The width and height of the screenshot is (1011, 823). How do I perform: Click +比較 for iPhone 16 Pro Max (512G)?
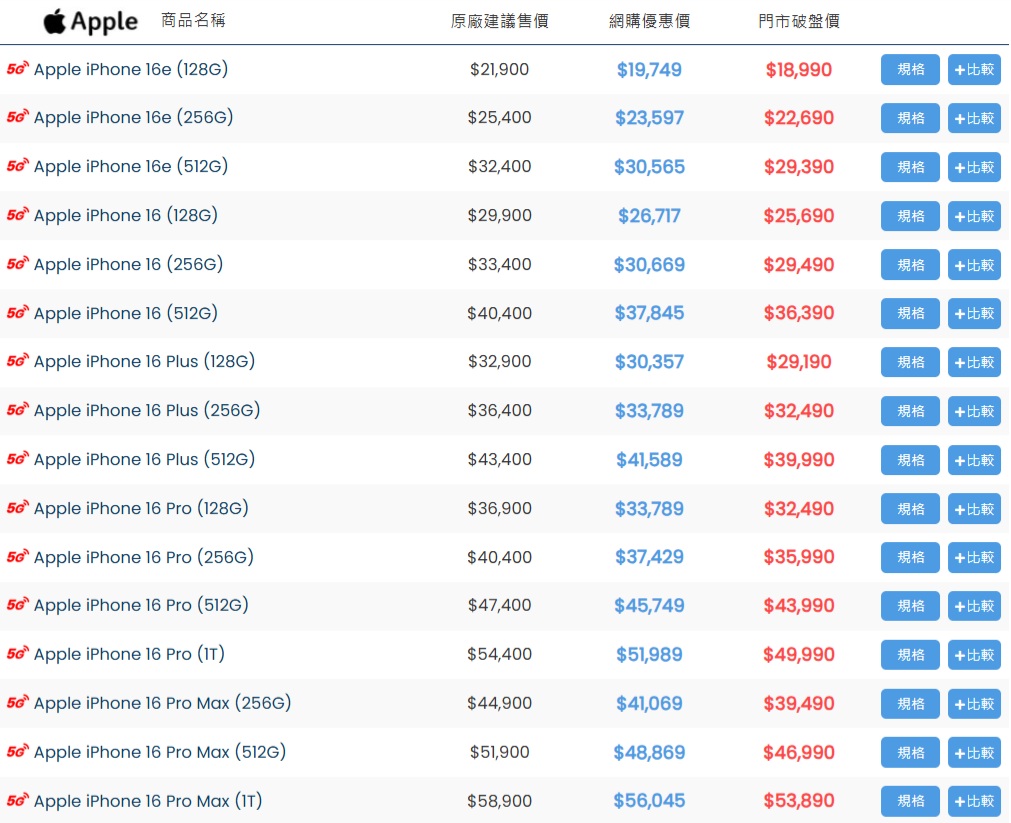(x=974, y=753)
